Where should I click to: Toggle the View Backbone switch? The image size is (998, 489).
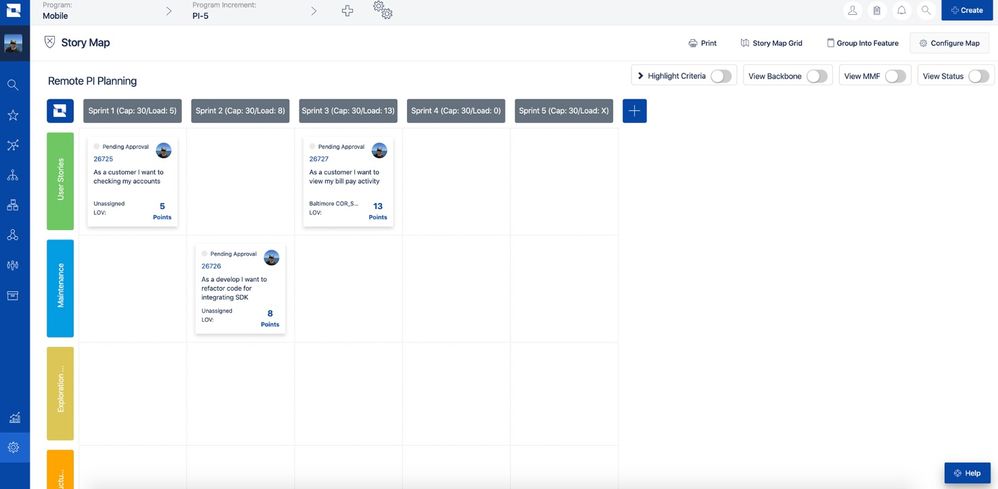point(817,76)
